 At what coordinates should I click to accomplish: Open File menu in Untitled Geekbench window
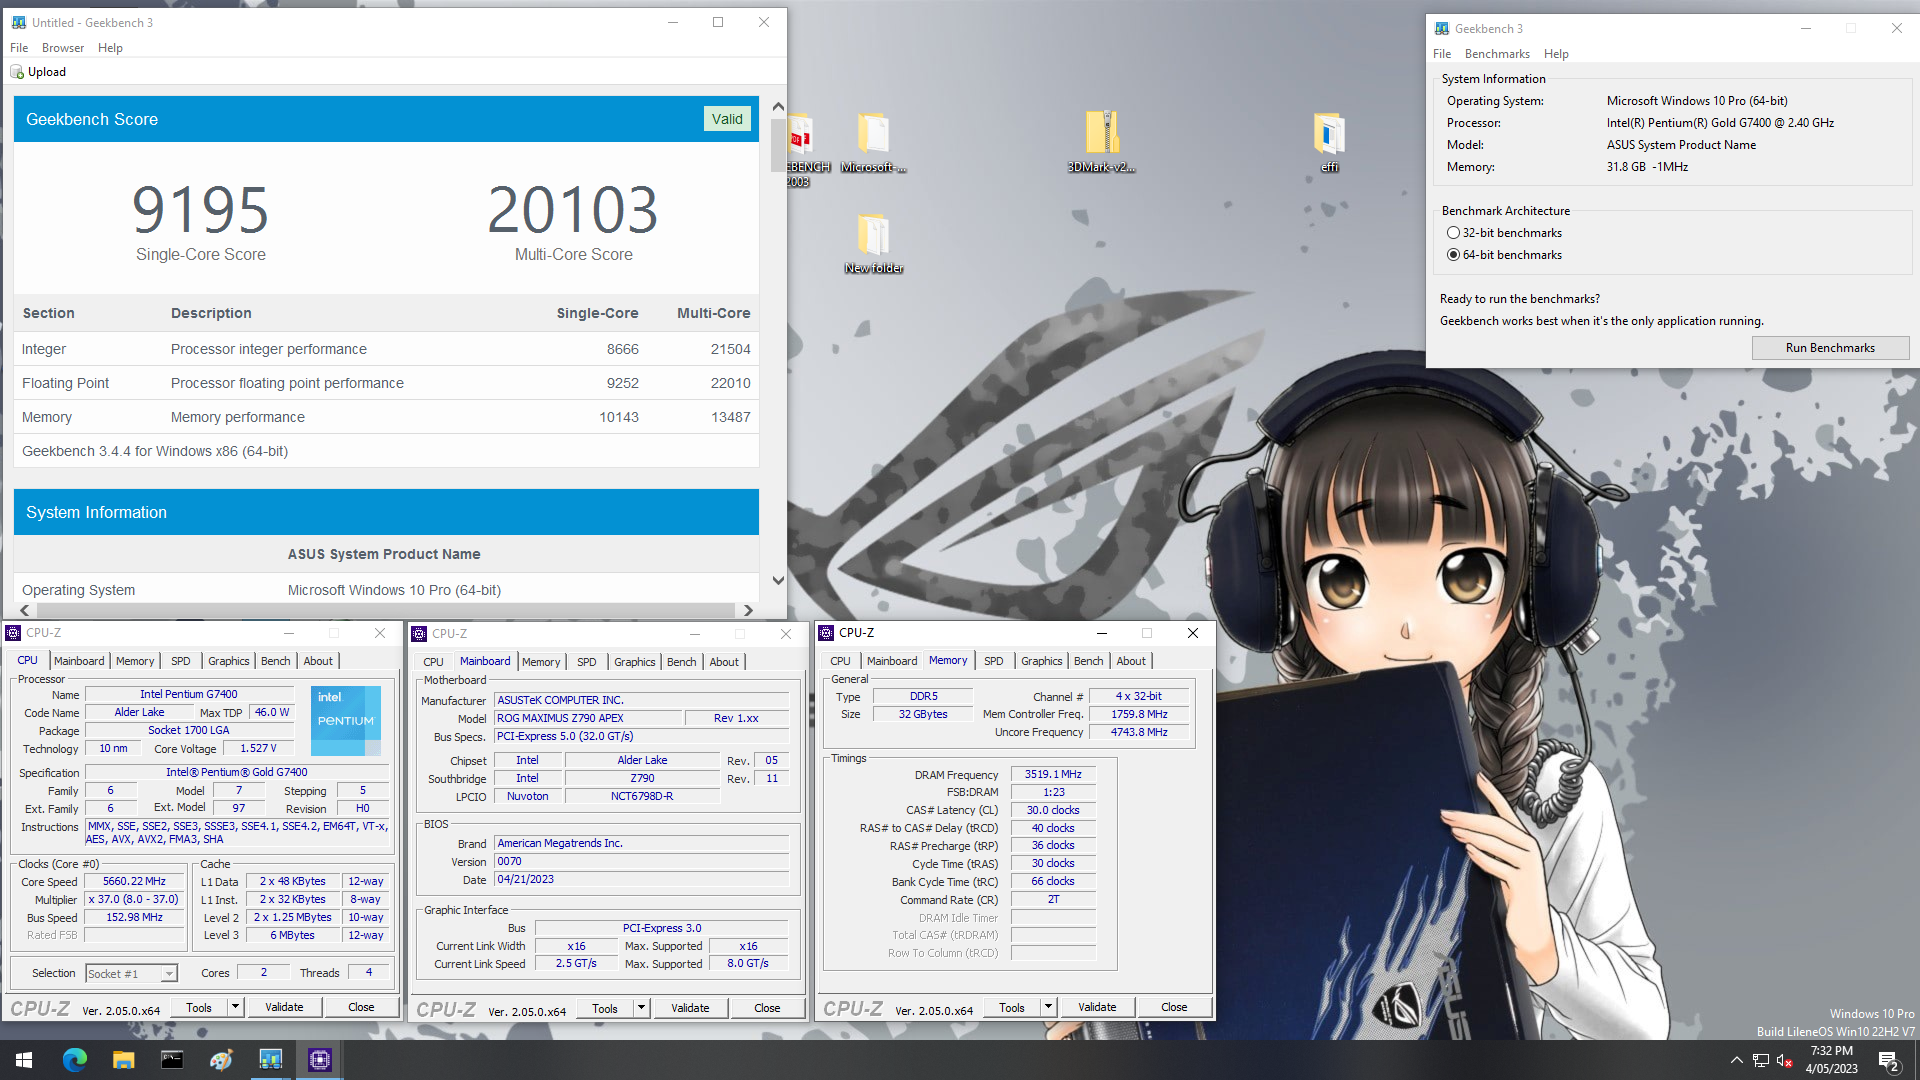[19, 48]
